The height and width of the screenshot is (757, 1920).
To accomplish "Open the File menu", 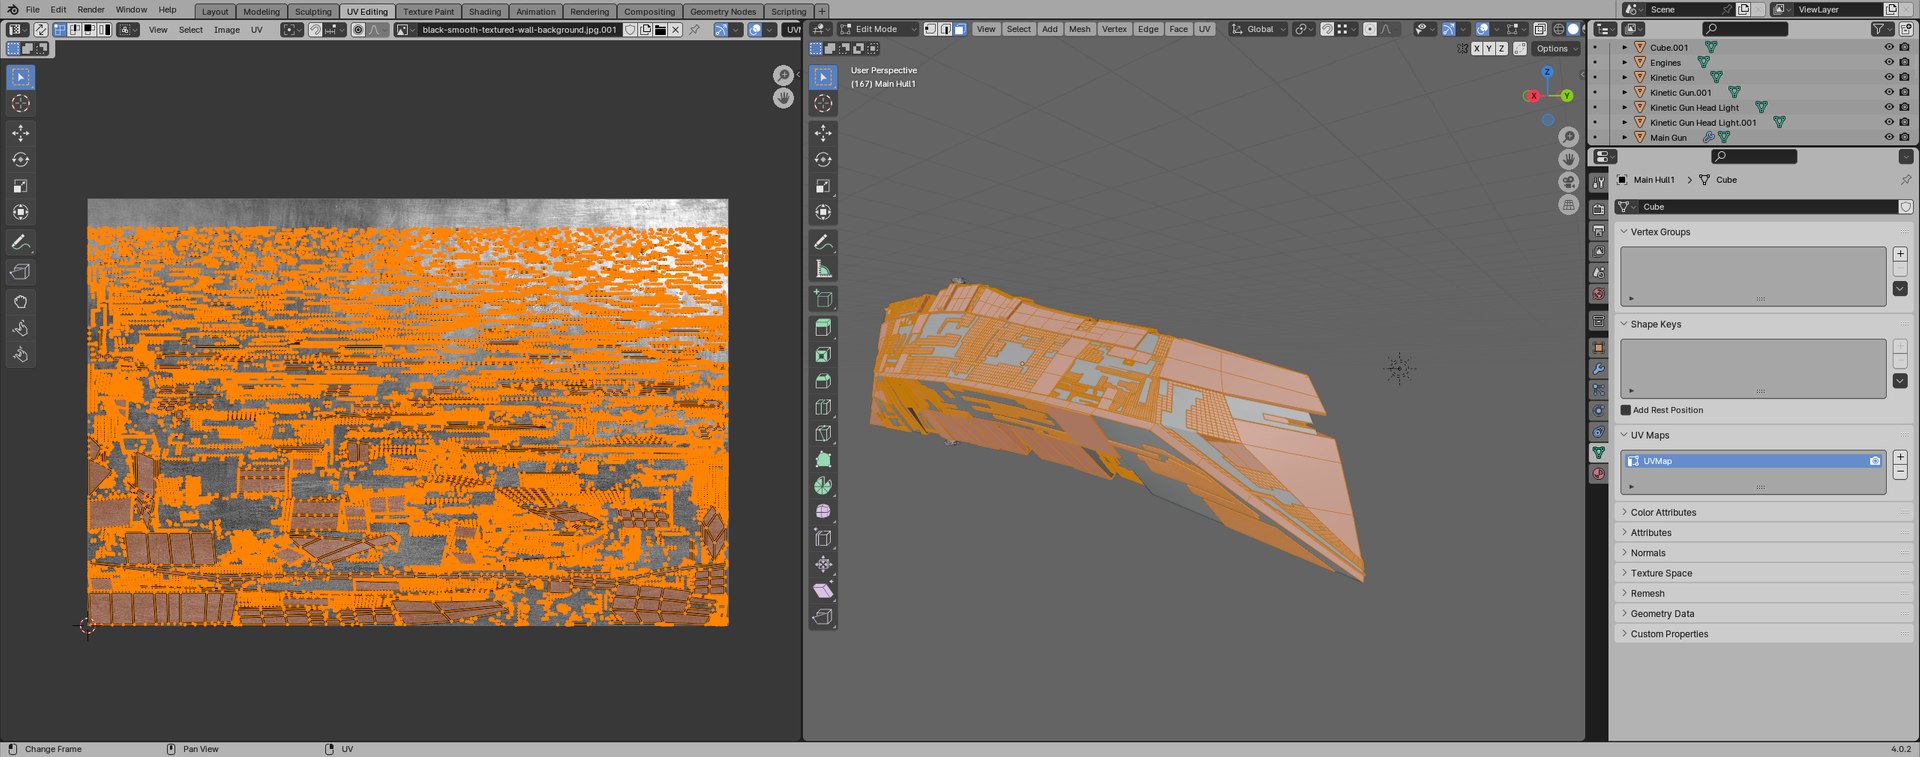I will 33,10.
